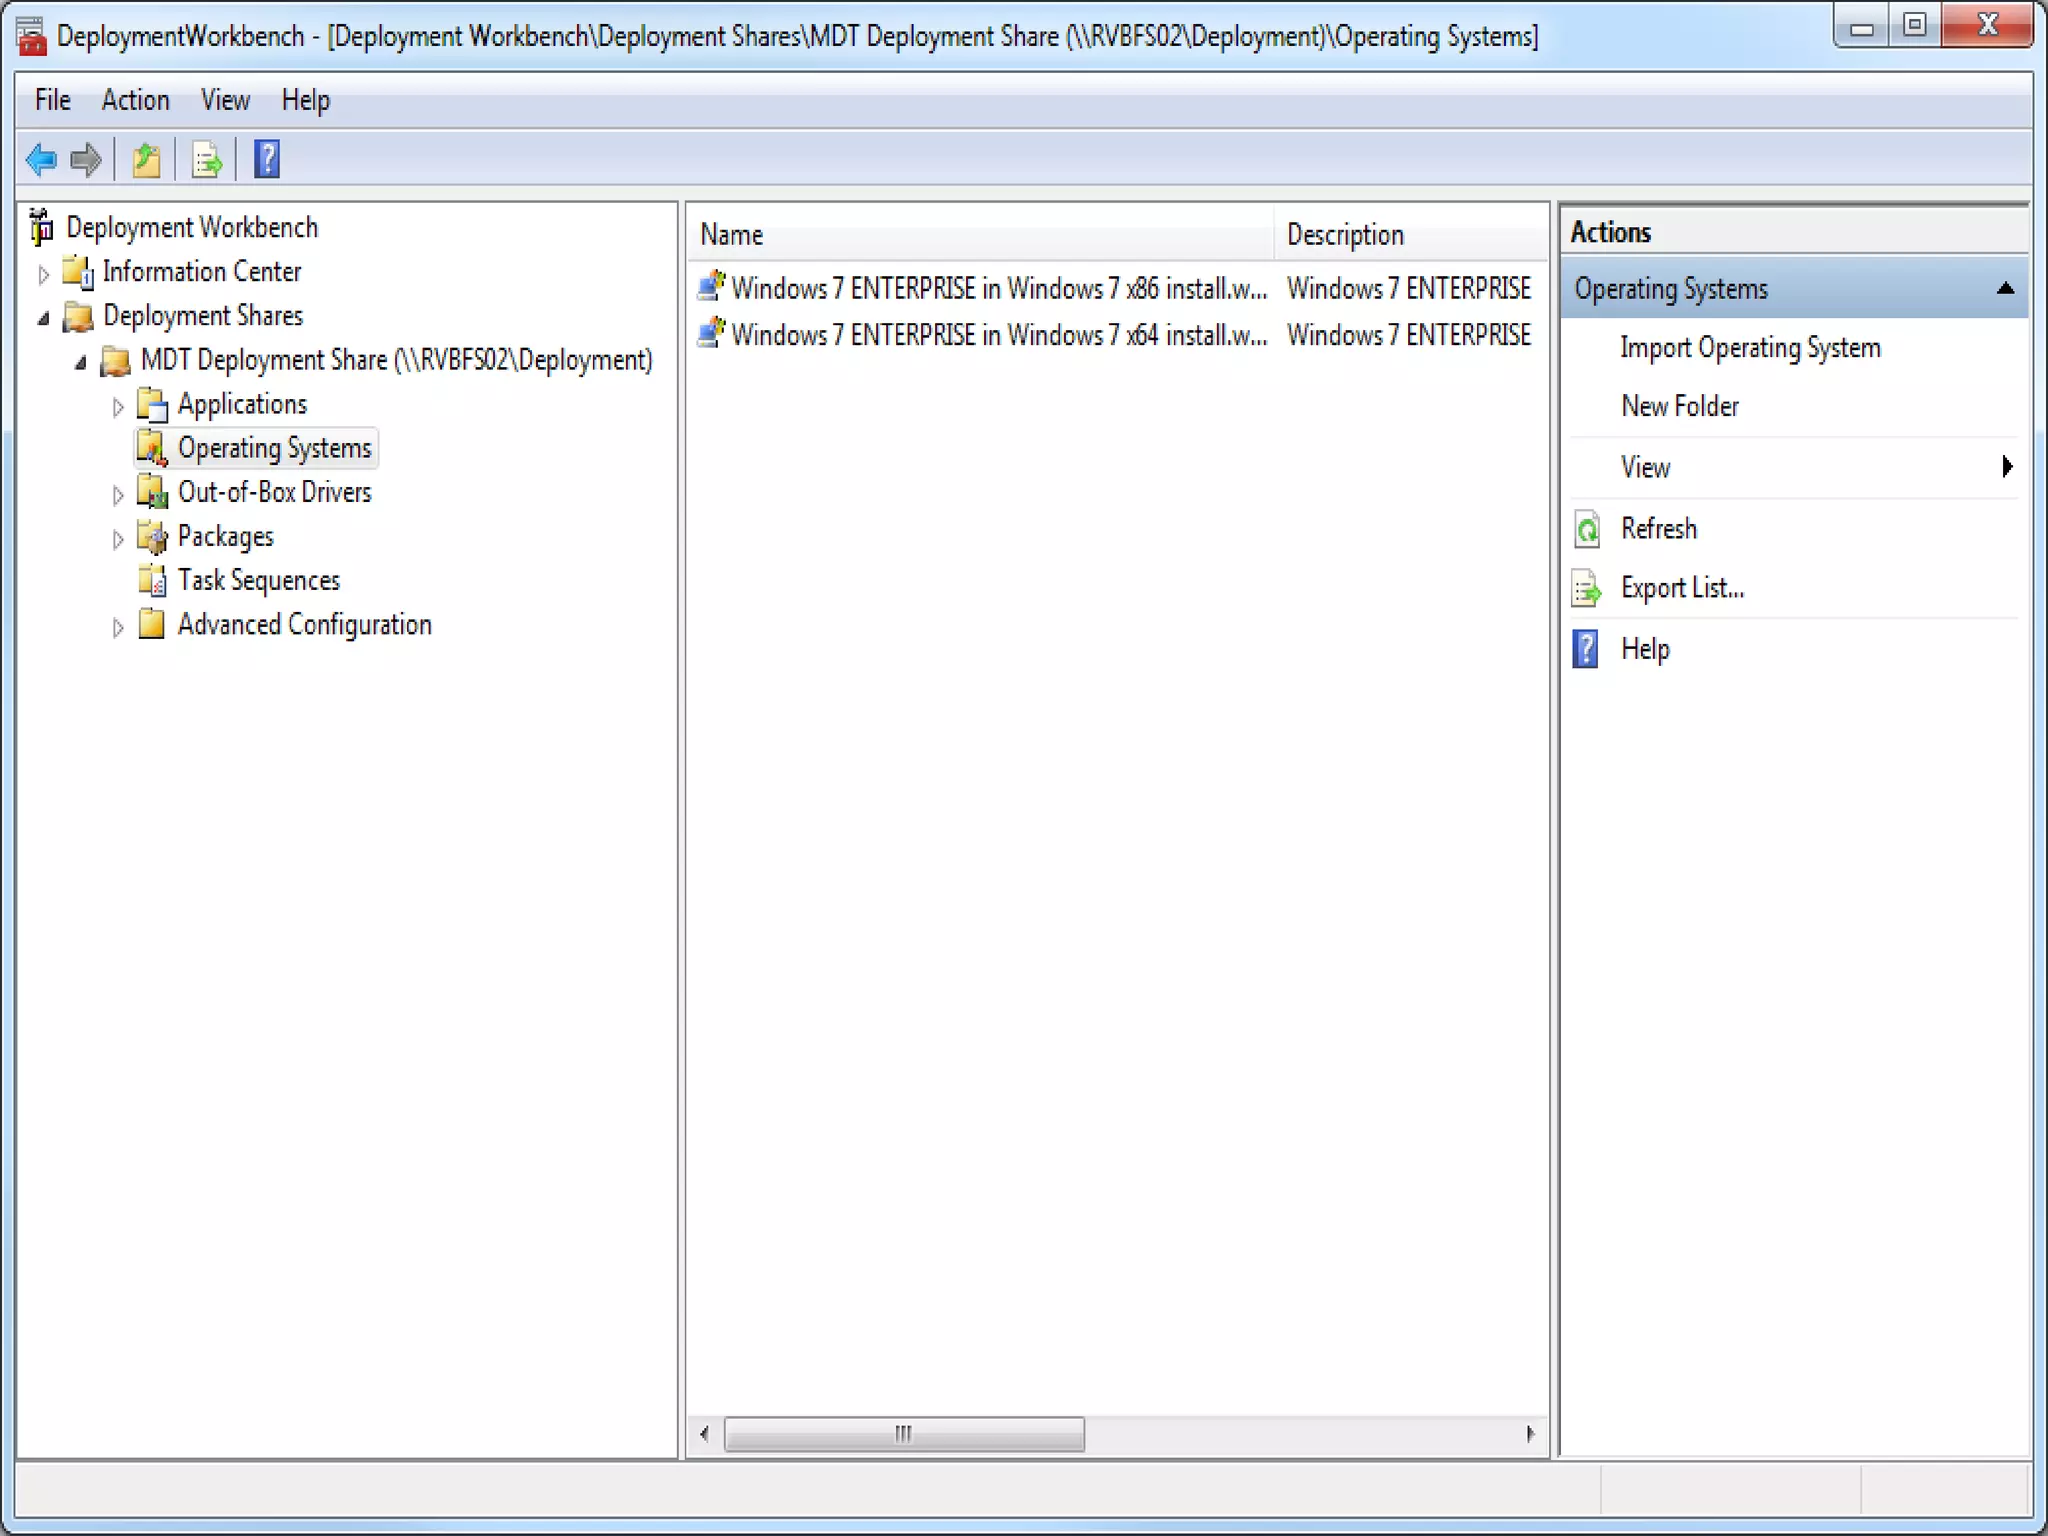Select Operating Systems tree label
Viewport: 2048px width, 1536px height.
(x=275, y=449)
